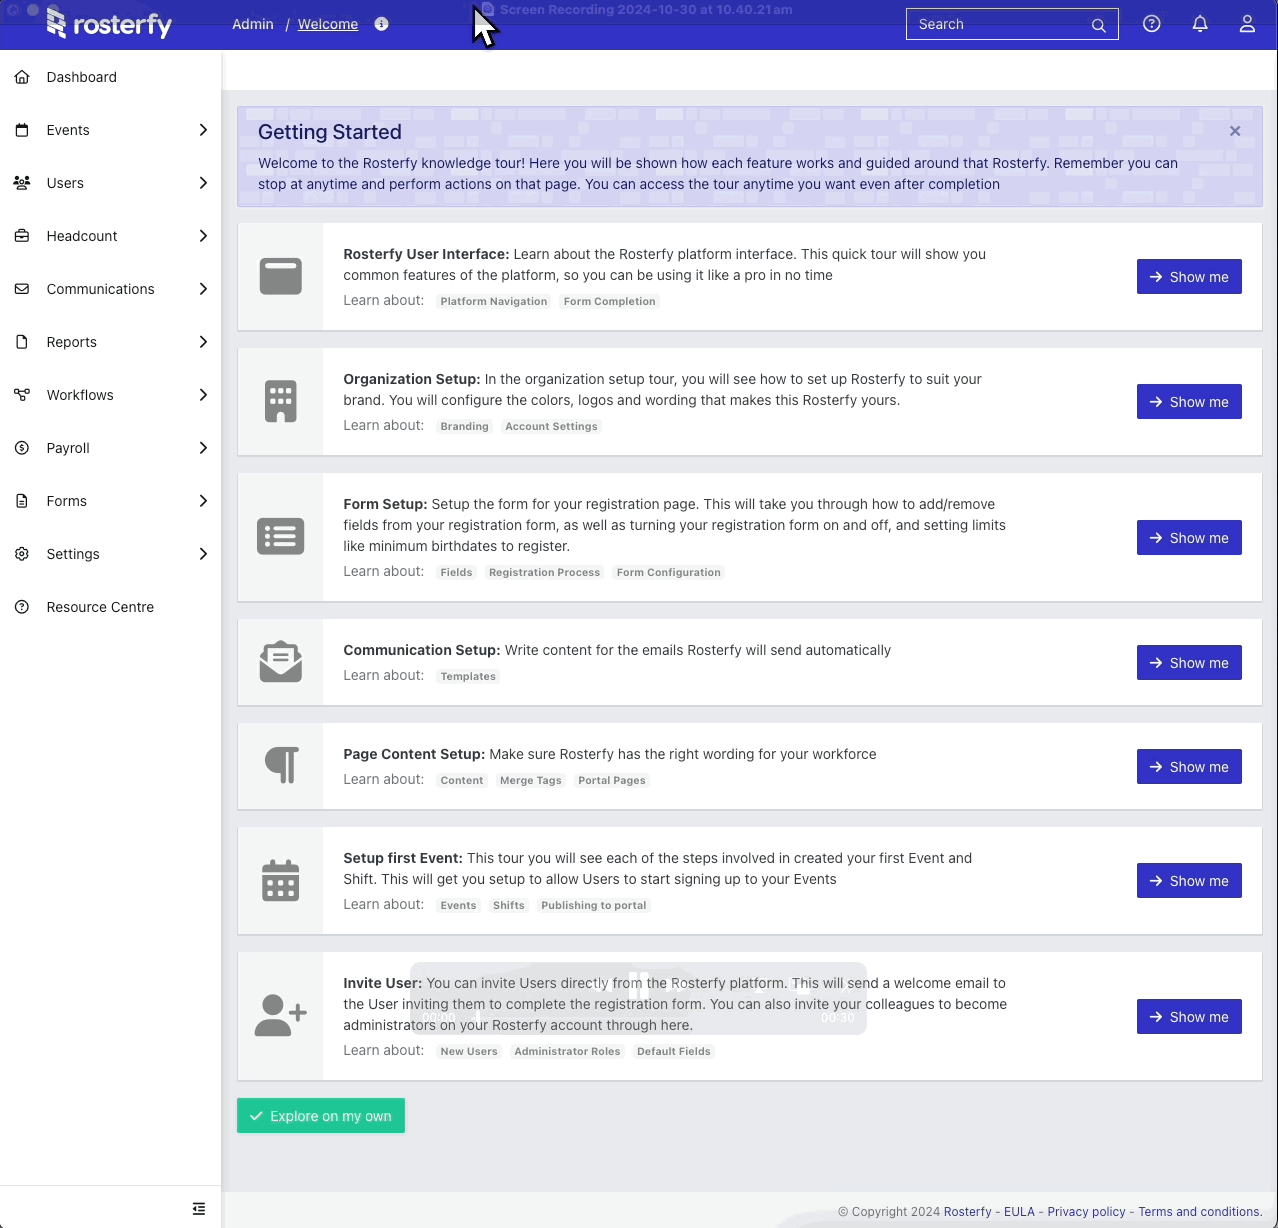The image size is (1278, 1228).
Task: Open the Privacy policy footer link
Action: pyautogui.click(x=1086, y=1212)
